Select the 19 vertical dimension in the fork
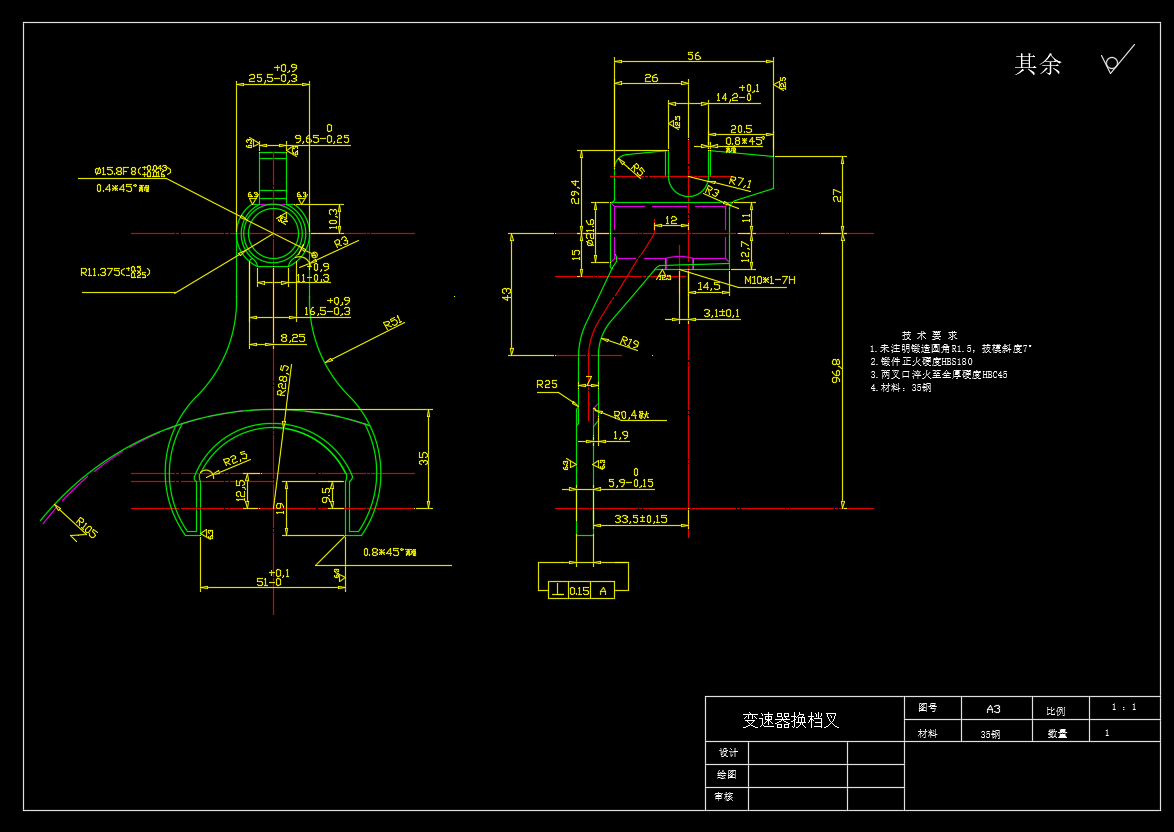This screenshot has height=832, width=1174. tap(280, 508)
